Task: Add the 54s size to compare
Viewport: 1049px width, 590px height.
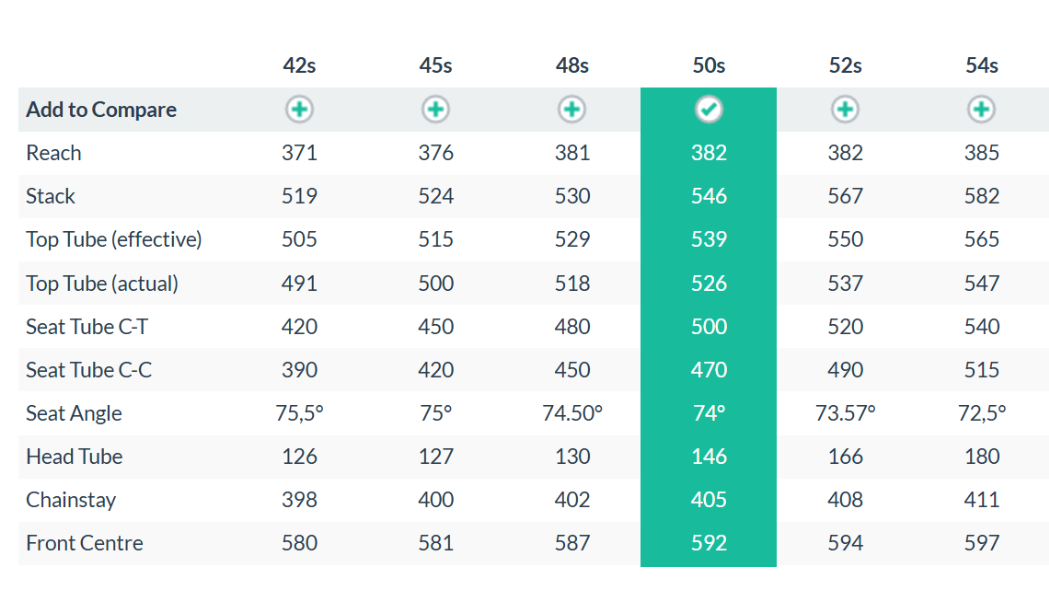Action: click(981, 109)
